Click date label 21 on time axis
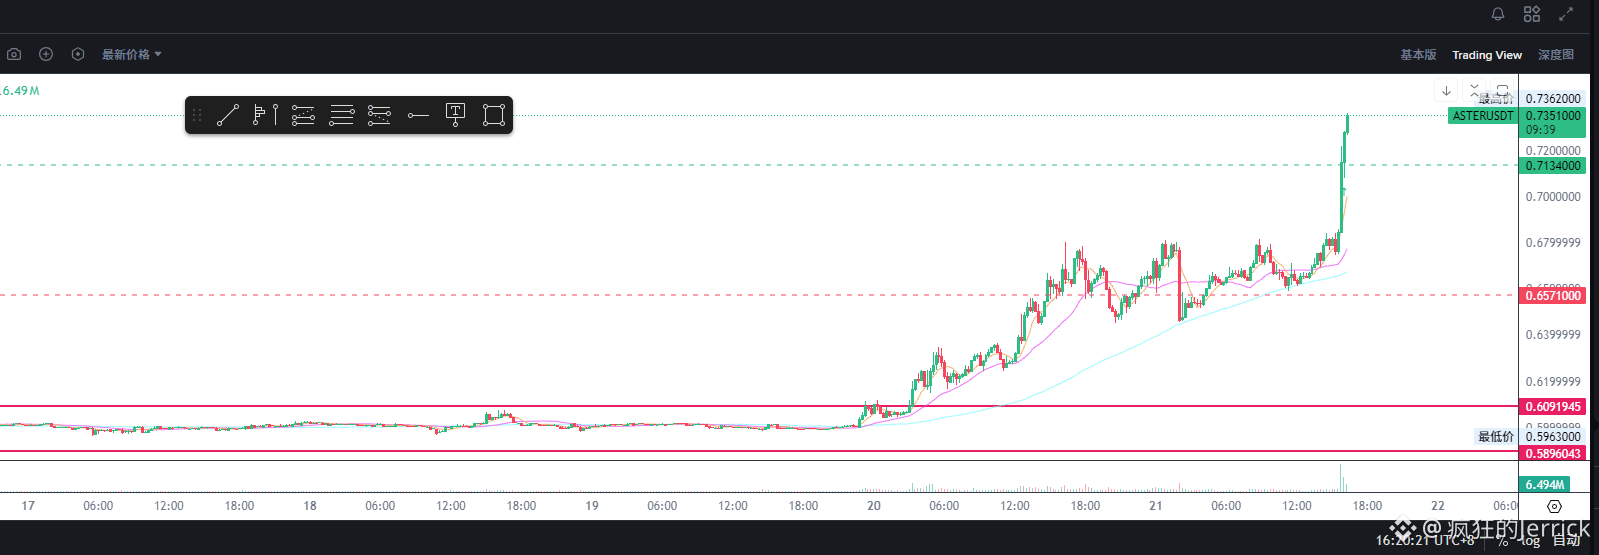This screenshot has width=1599, height=555. coord(1155,506)
